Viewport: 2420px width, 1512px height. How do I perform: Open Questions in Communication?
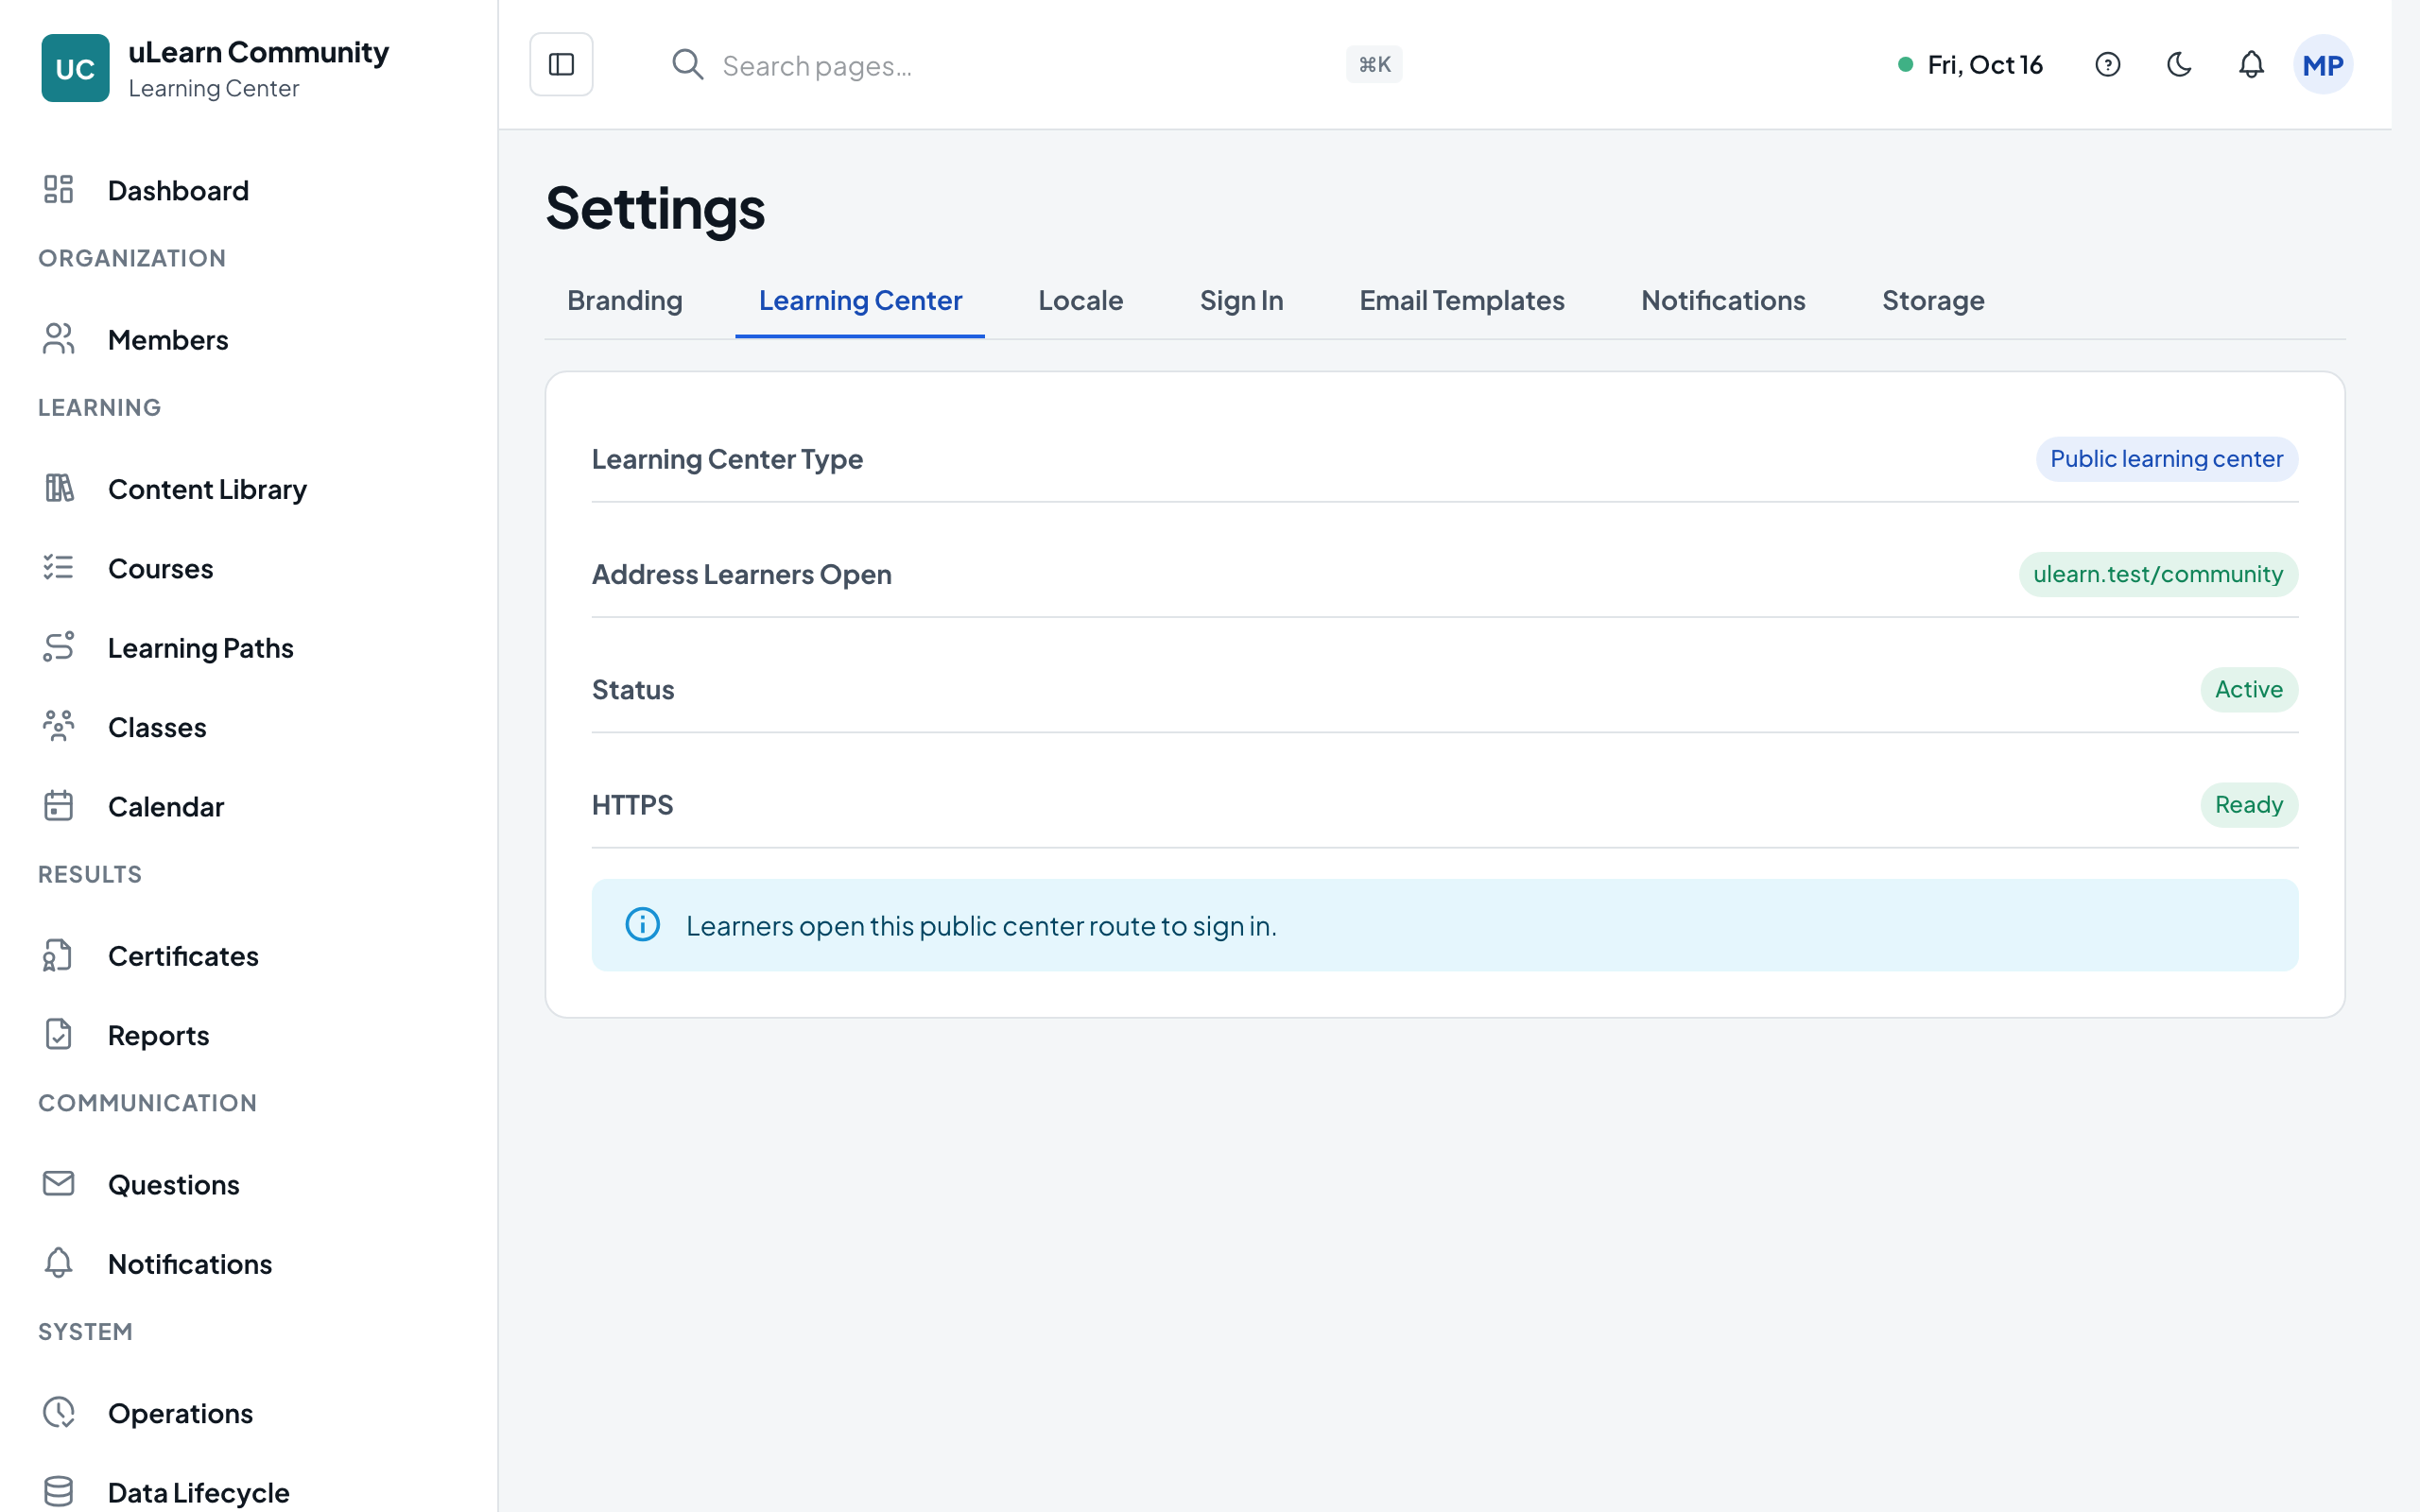(x=248, y=1185)
